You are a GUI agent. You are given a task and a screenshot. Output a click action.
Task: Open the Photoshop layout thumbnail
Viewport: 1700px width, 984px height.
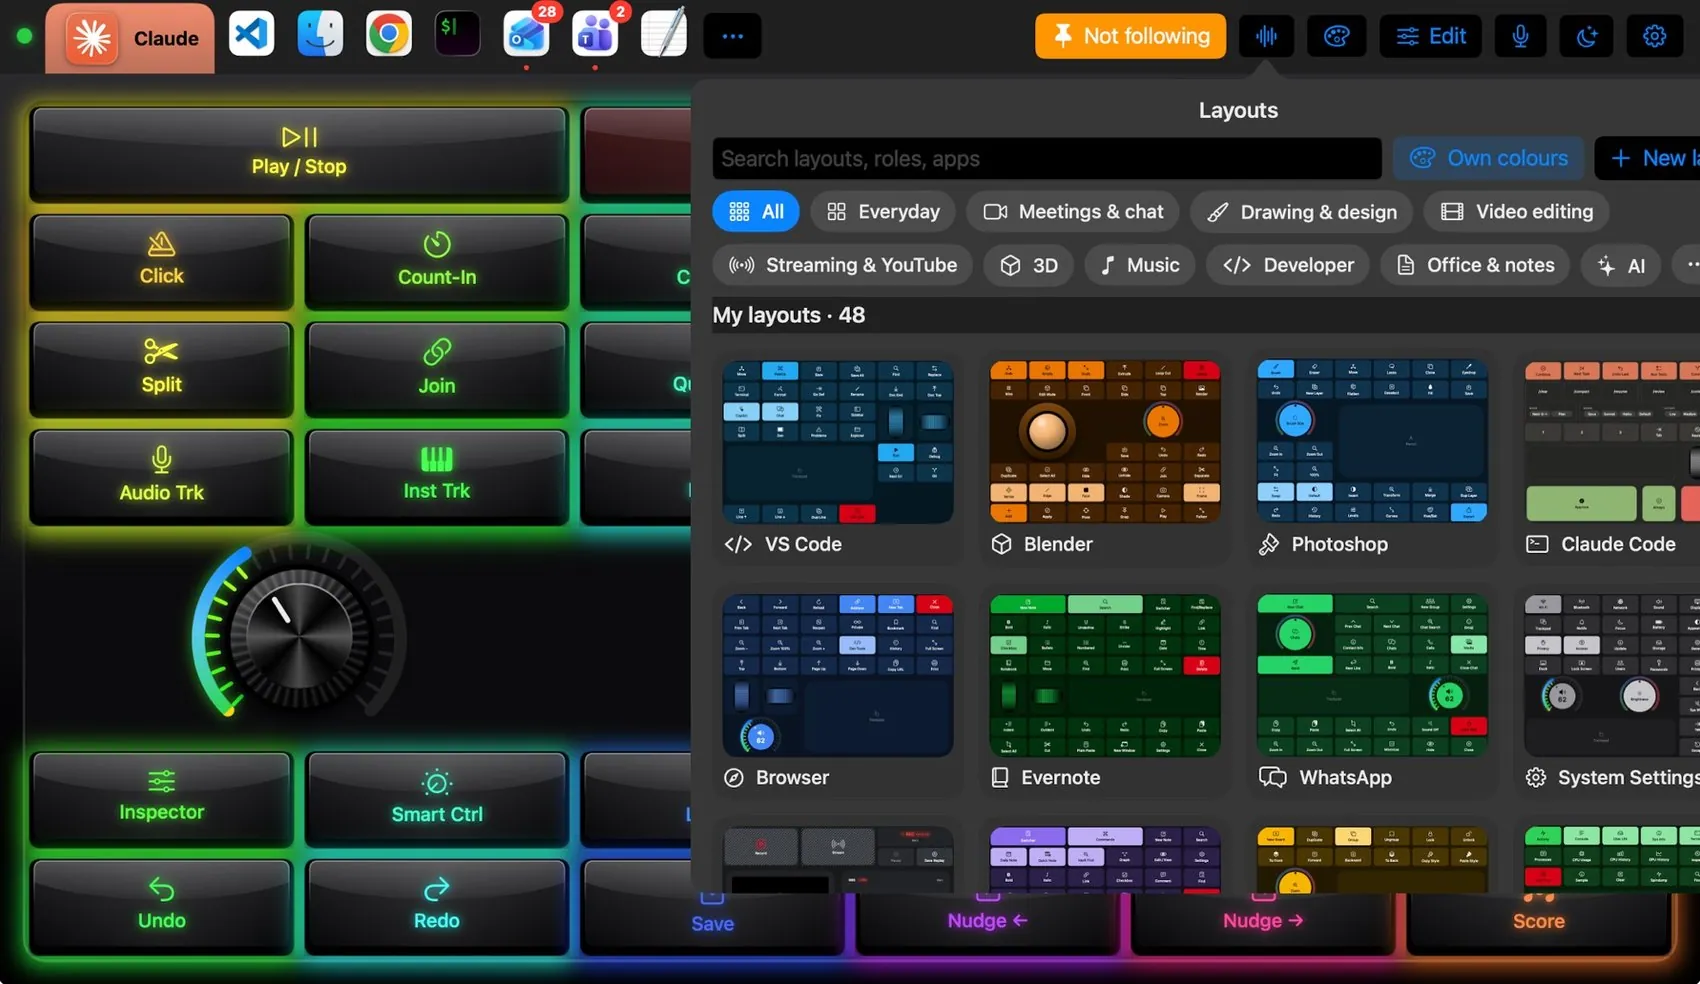point(1372,442)
